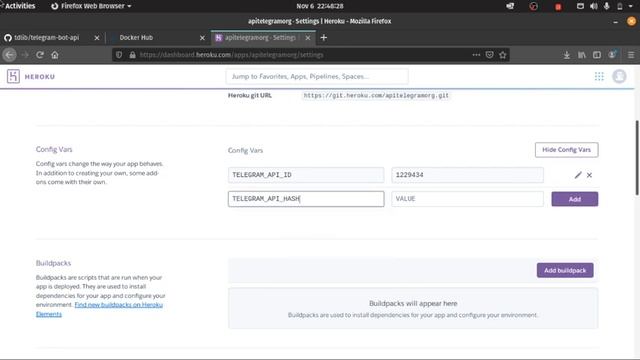Image resolution: width=640 pixels, height=360 pixels.
Task: Bookmark this page with the star icon
Action: click(502, 55)
